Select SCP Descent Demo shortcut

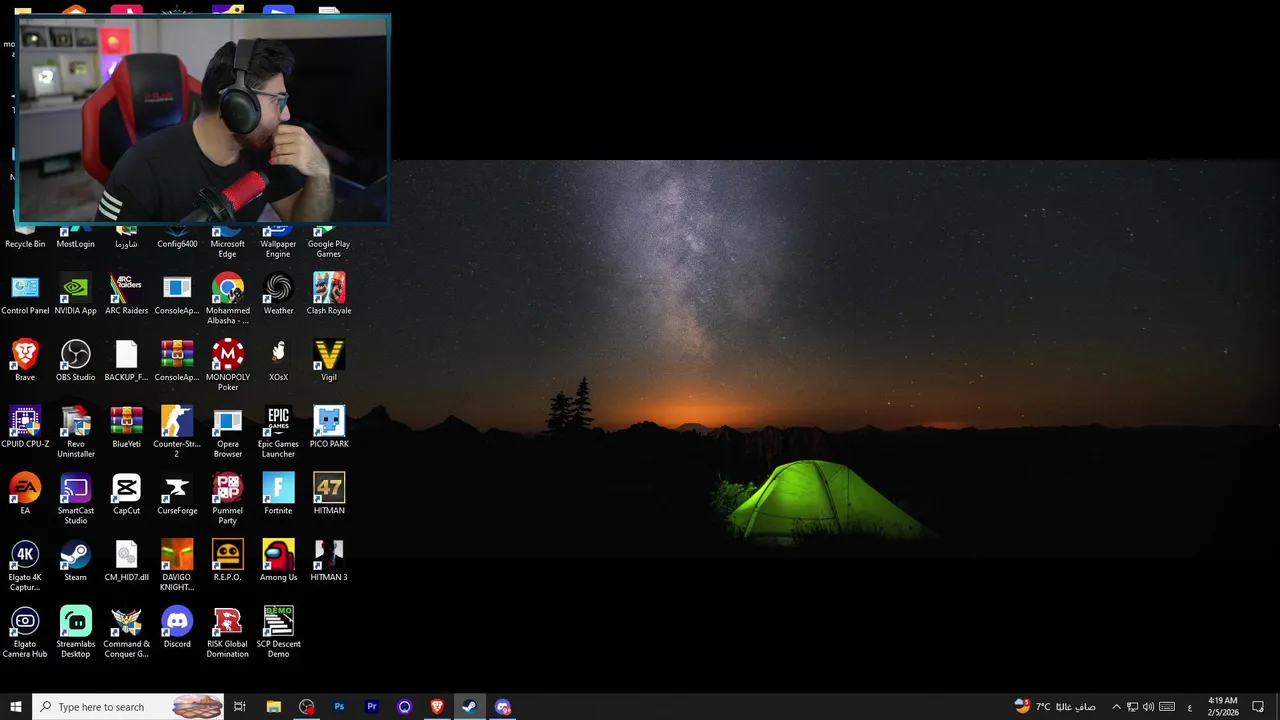tap(278, 632)
